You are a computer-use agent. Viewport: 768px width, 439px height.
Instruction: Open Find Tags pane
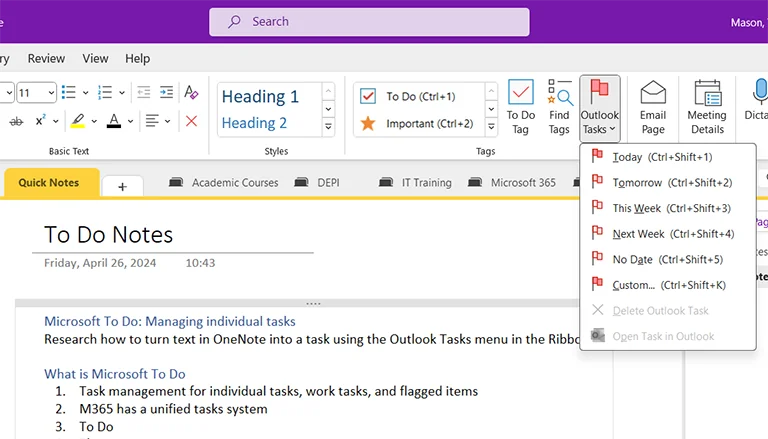click(559, 107)
